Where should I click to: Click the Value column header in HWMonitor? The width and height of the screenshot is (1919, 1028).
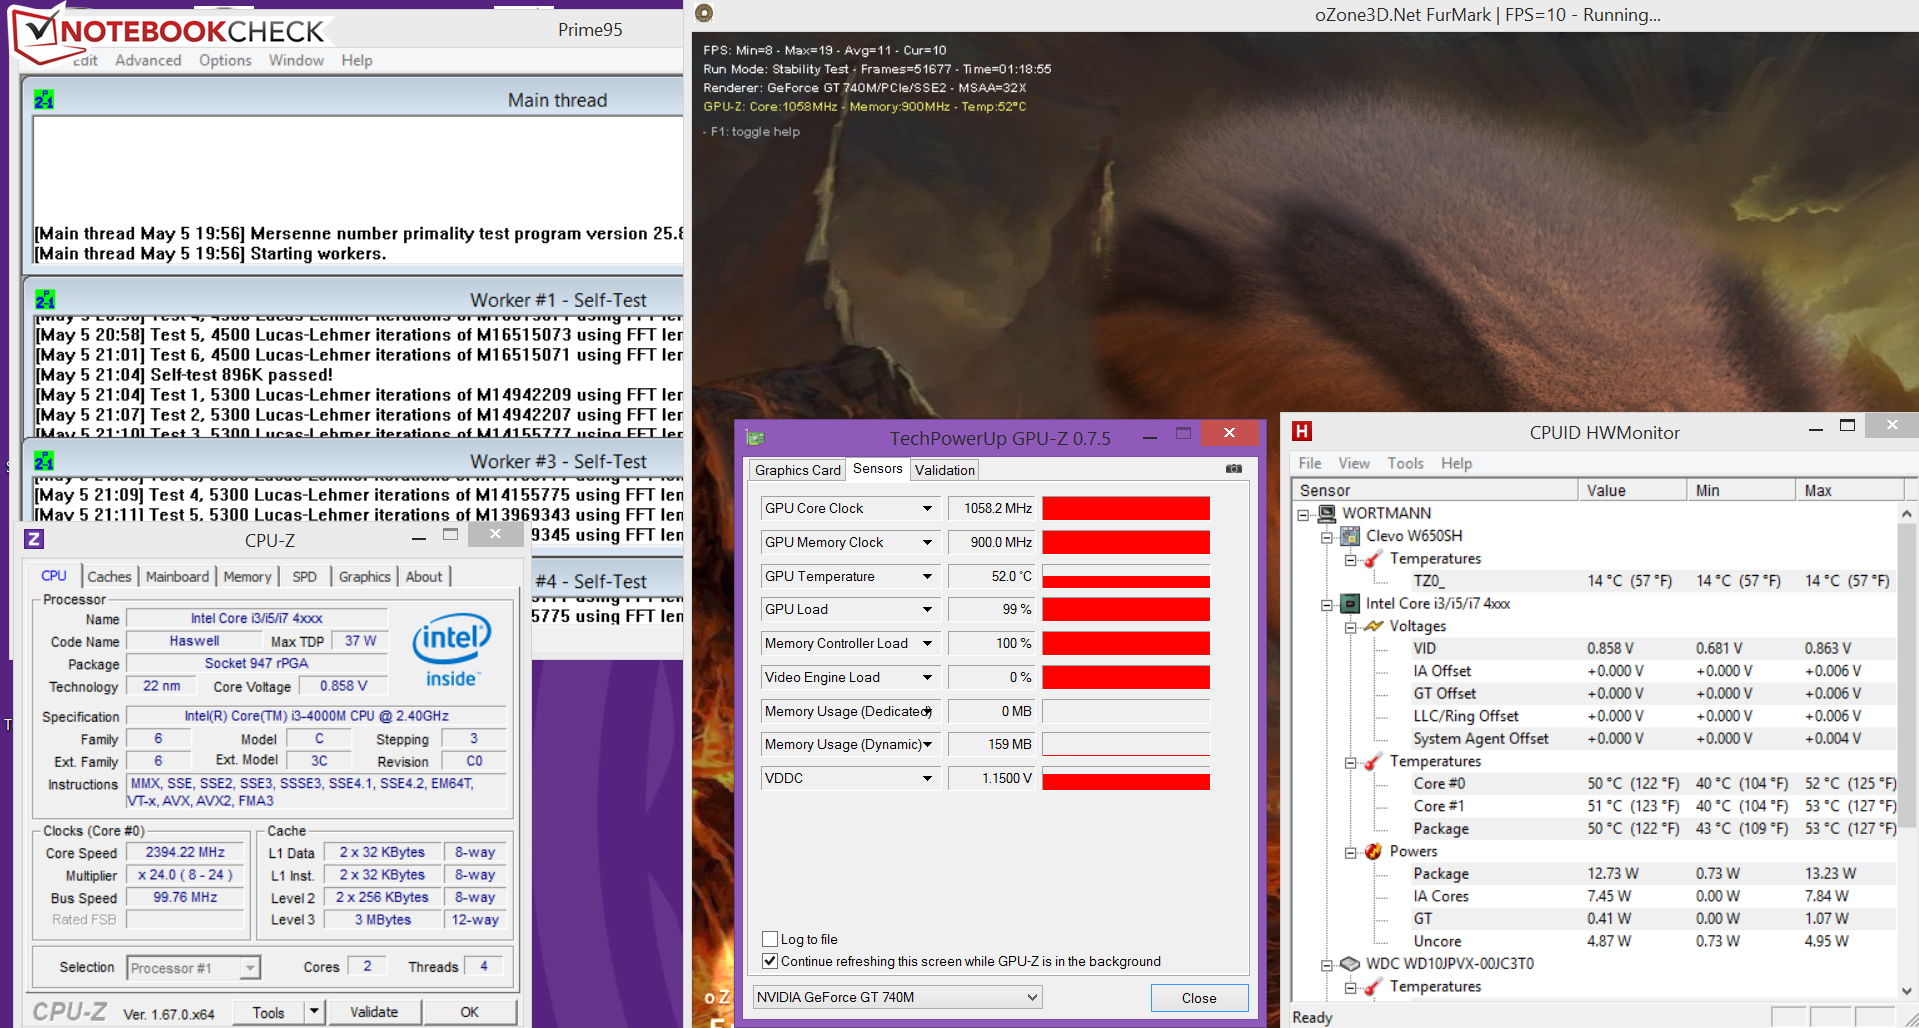(x=1632, y=490)
